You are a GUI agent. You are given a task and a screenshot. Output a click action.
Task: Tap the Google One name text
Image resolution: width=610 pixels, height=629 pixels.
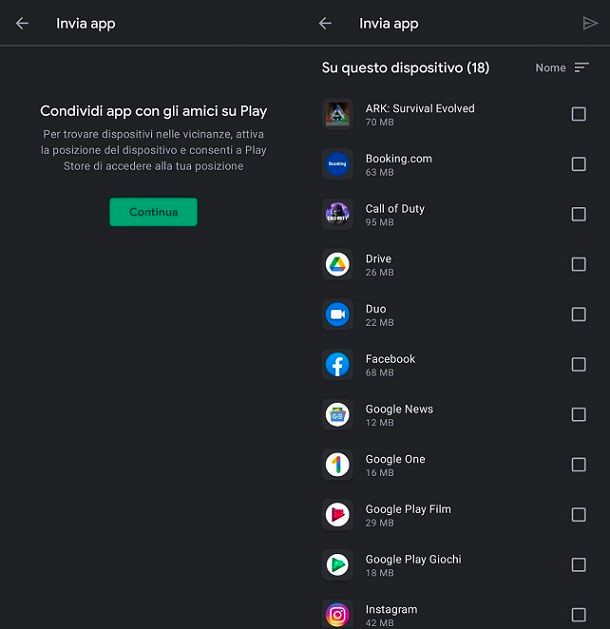[395, 459]
